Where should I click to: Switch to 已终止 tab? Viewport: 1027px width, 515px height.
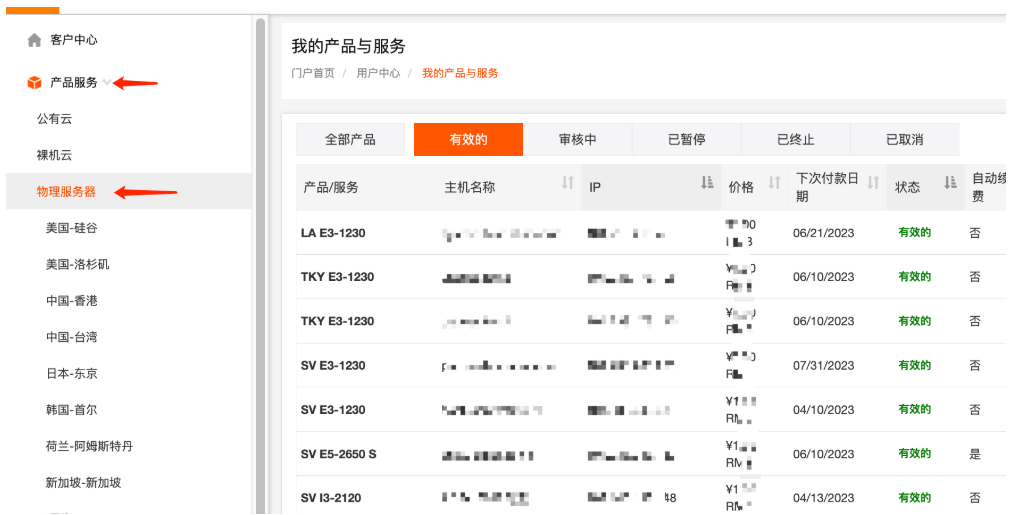(796, 140)
